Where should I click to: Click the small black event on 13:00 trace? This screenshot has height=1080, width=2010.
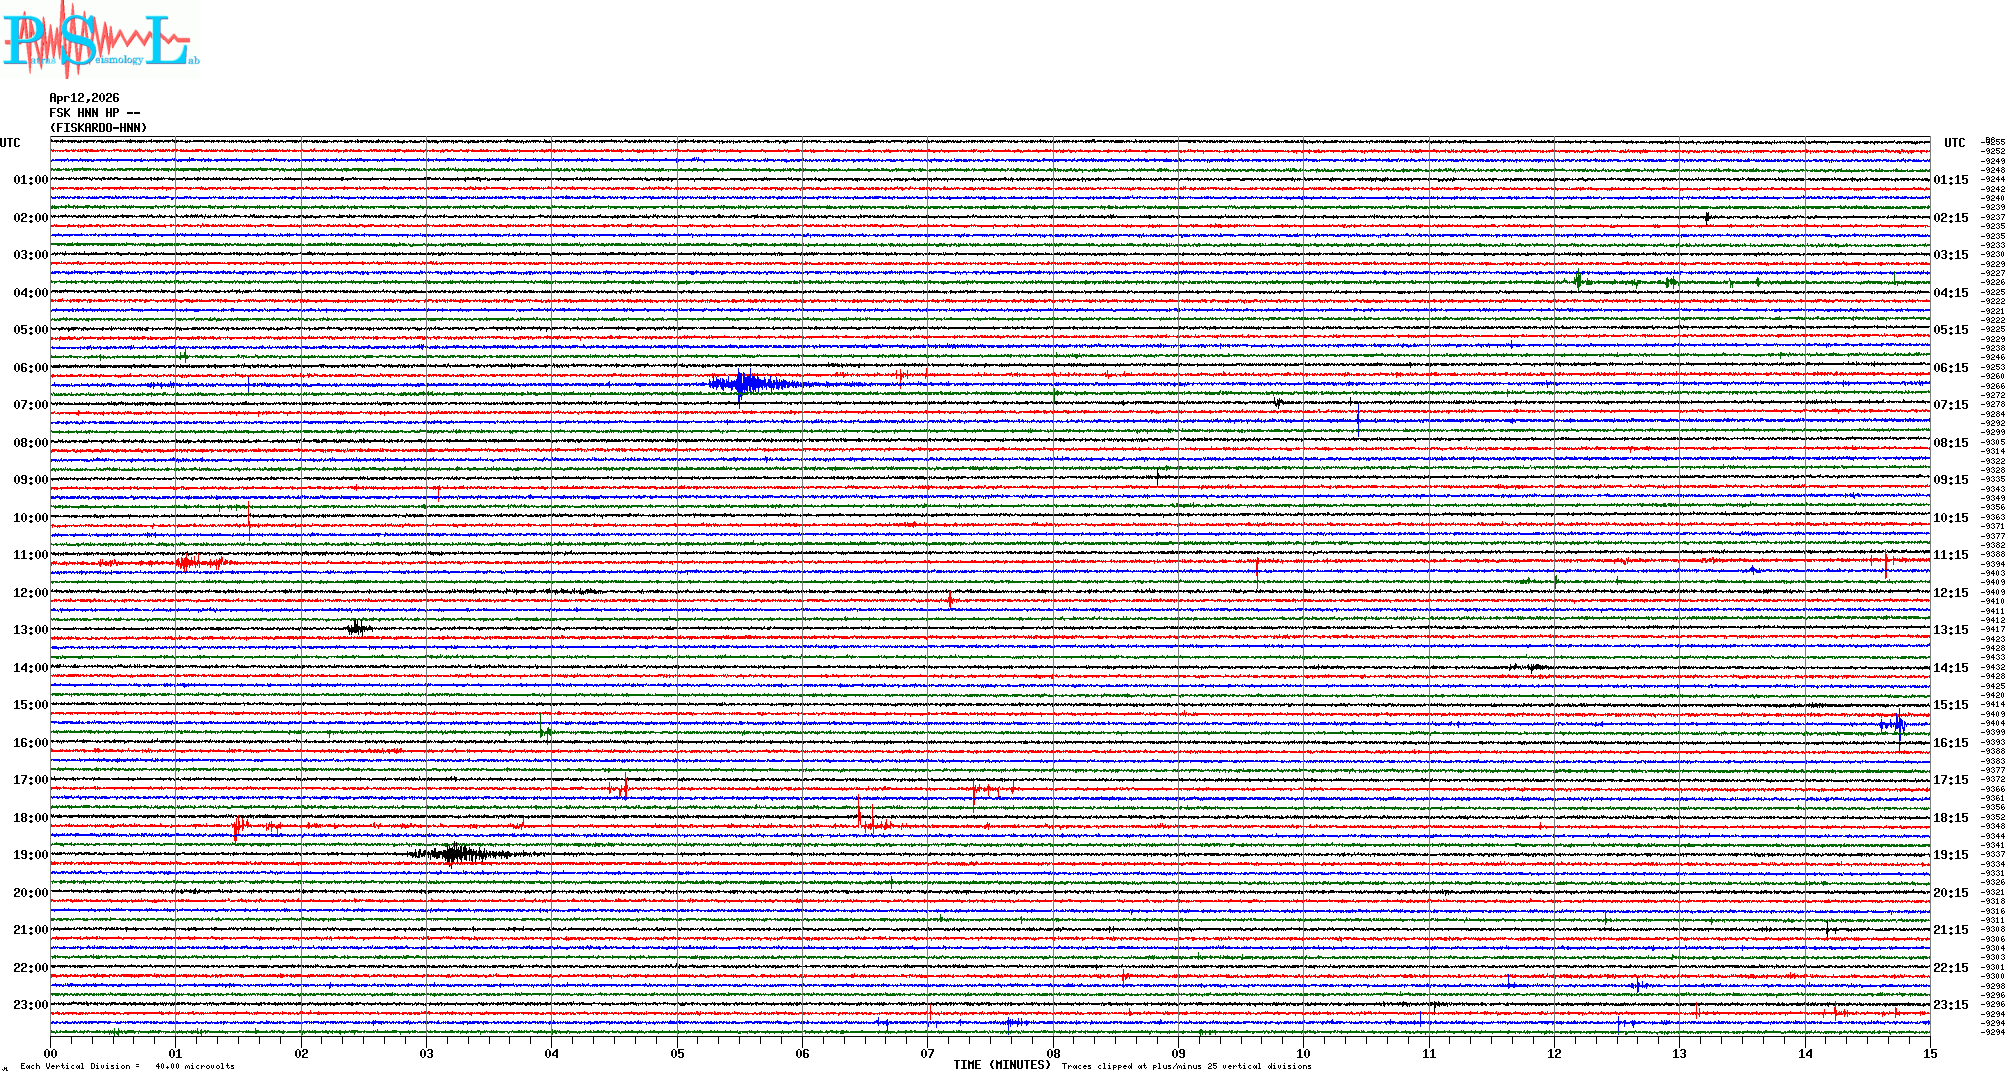point(357,628)
